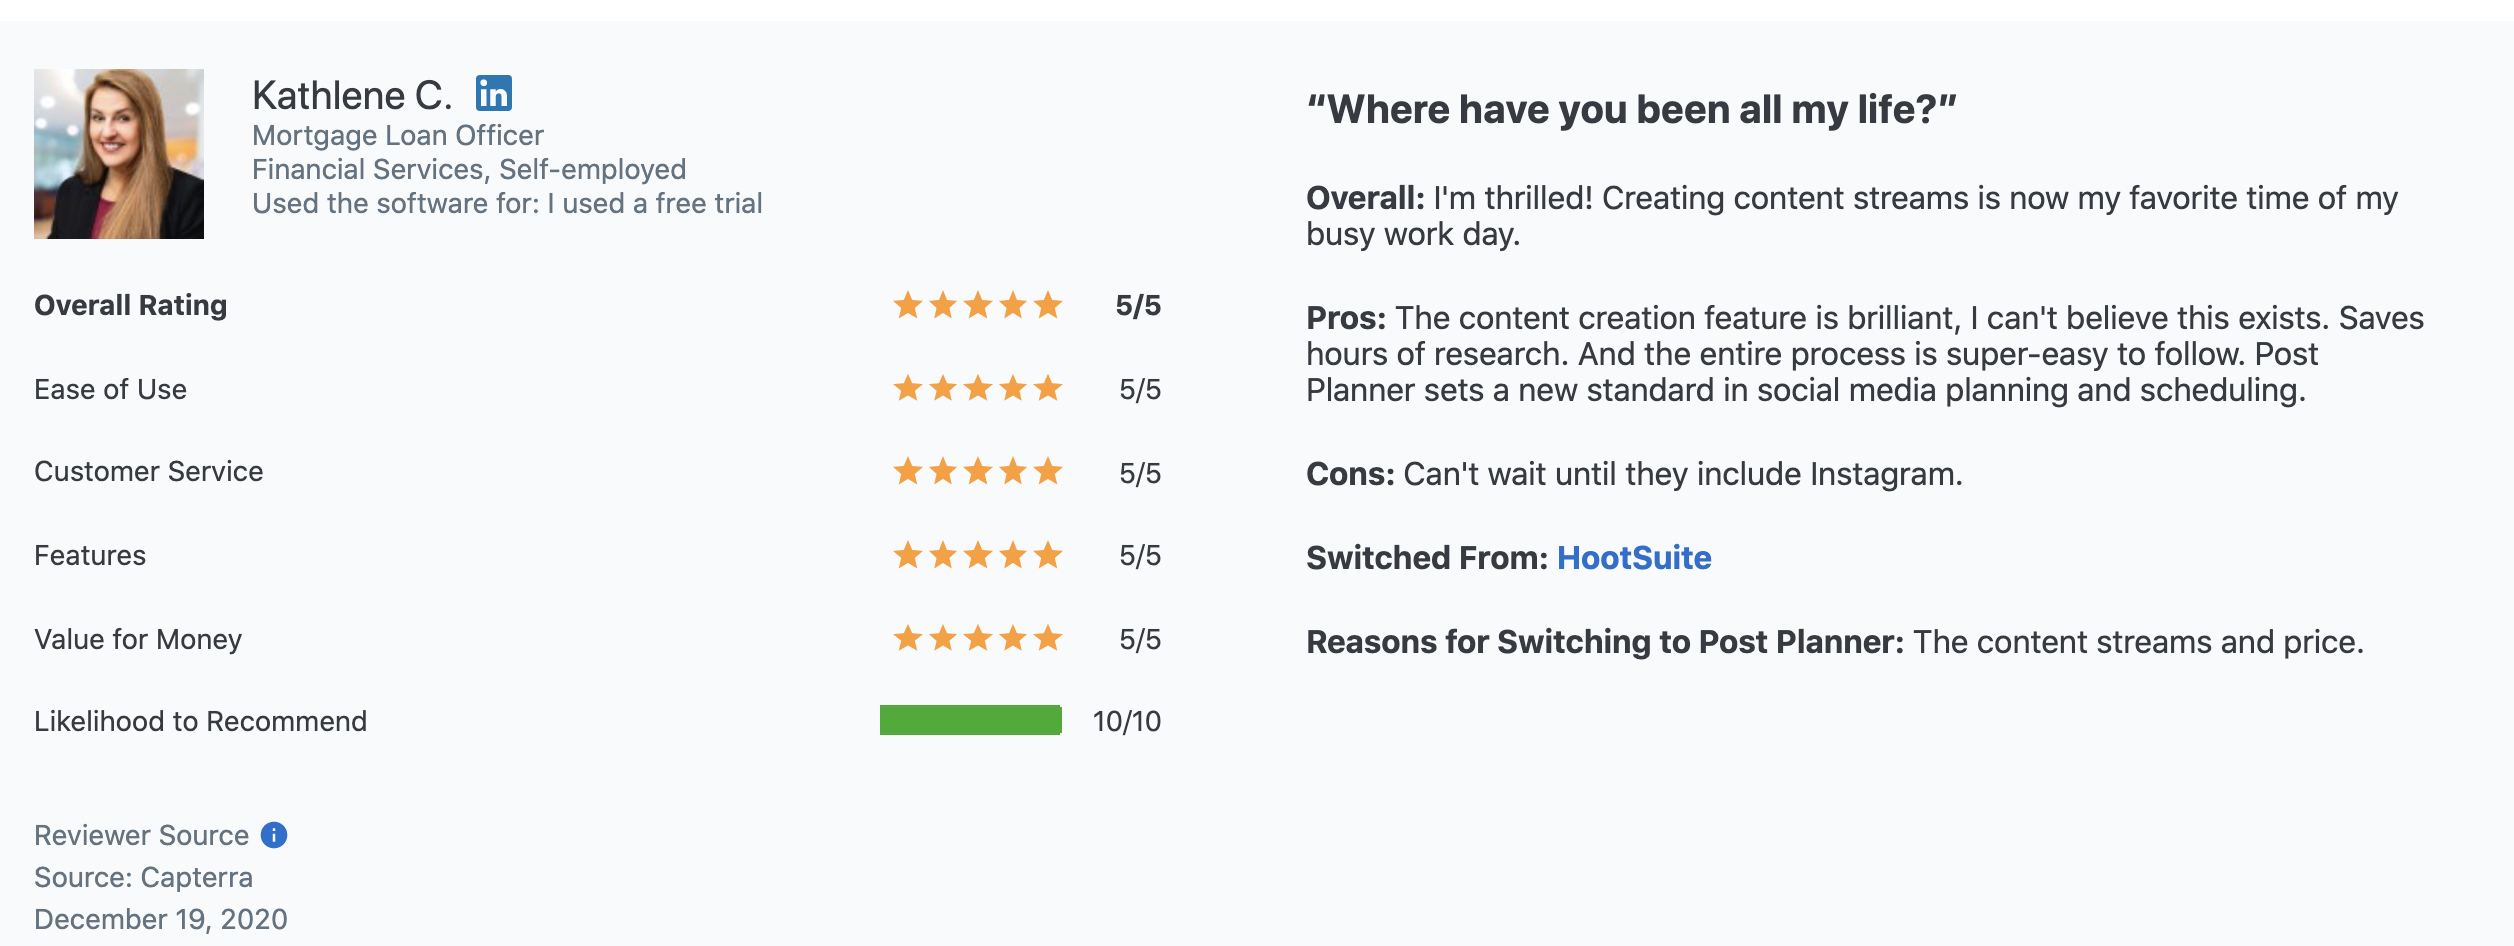The height and width of the screenshot is (946, 2514).
Task: Click the Source: Capterra text
Action: pyautogui.click(x=144, y=877)
